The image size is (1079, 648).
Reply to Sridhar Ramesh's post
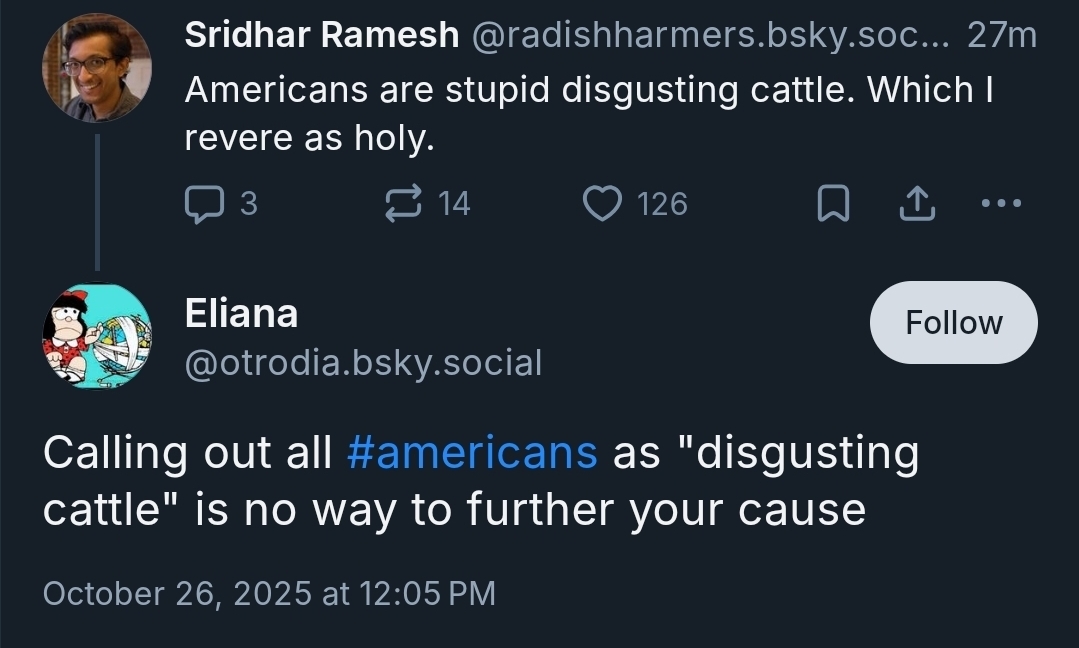click(204, 204)
